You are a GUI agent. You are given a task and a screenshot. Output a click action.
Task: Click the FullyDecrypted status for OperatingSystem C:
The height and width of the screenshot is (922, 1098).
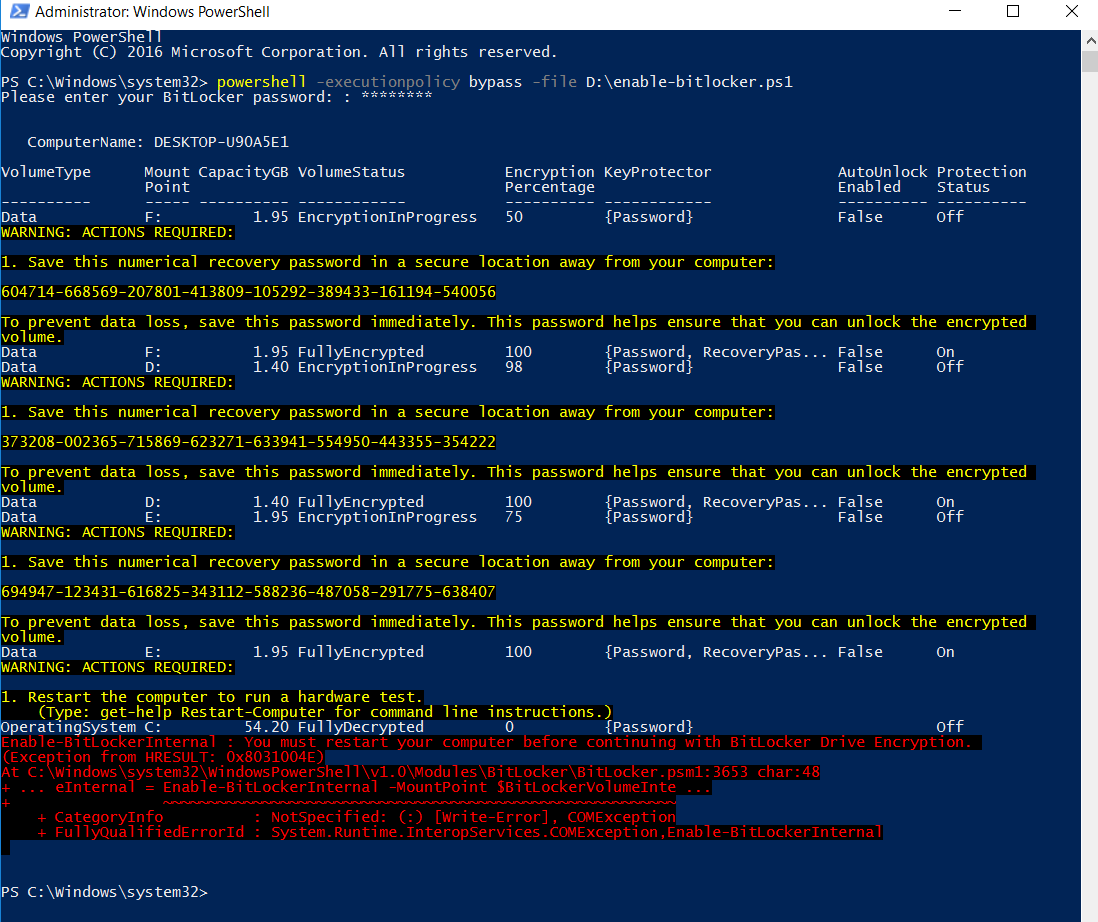pos(360,727)
